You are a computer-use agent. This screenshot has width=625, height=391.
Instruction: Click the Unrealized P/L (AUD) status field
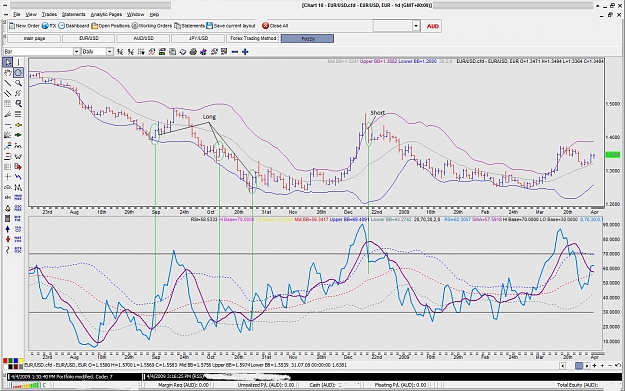pyautogui.click(x=265, y=385)
